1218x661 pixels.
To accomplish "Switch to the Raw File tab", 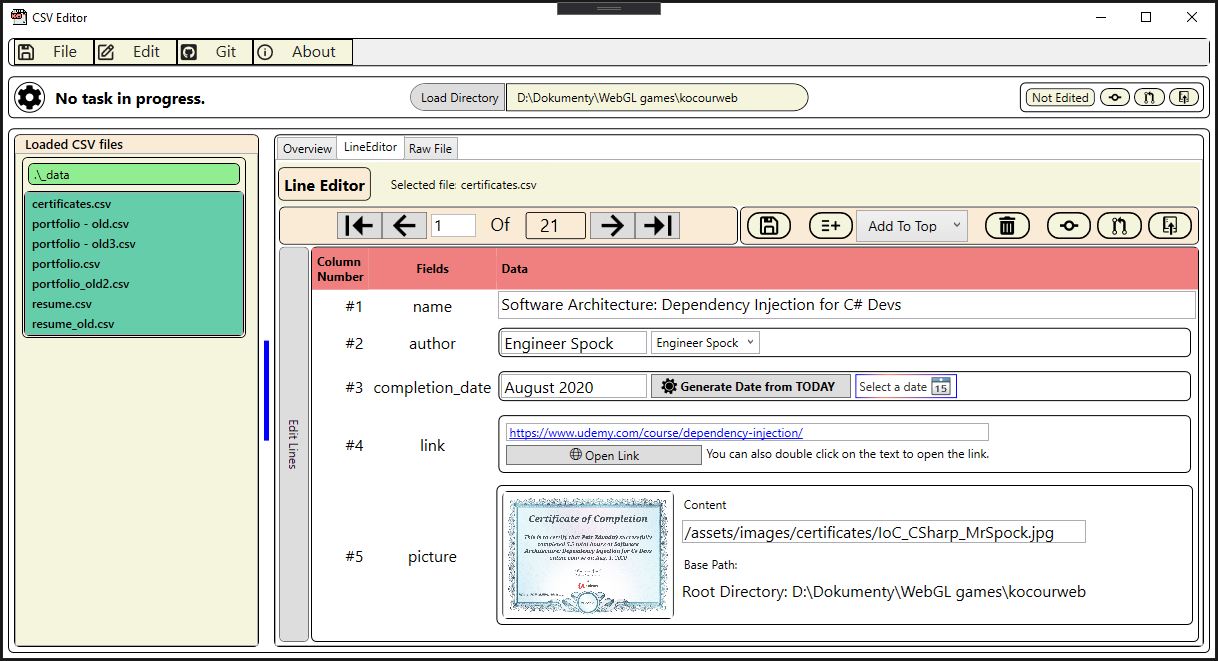I will [x=430, y=148].
